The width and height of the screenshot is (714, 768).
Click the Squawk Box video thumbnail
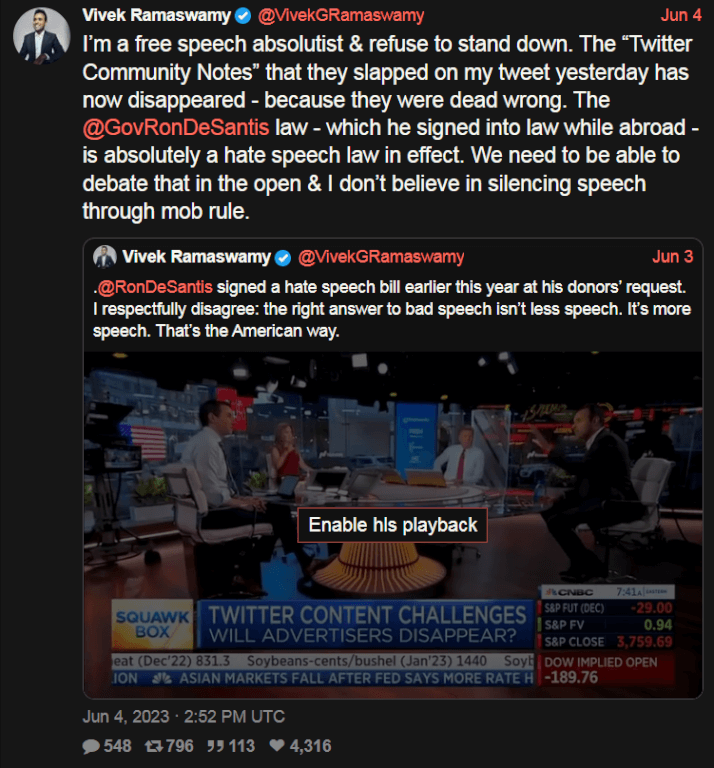(393, 525)
